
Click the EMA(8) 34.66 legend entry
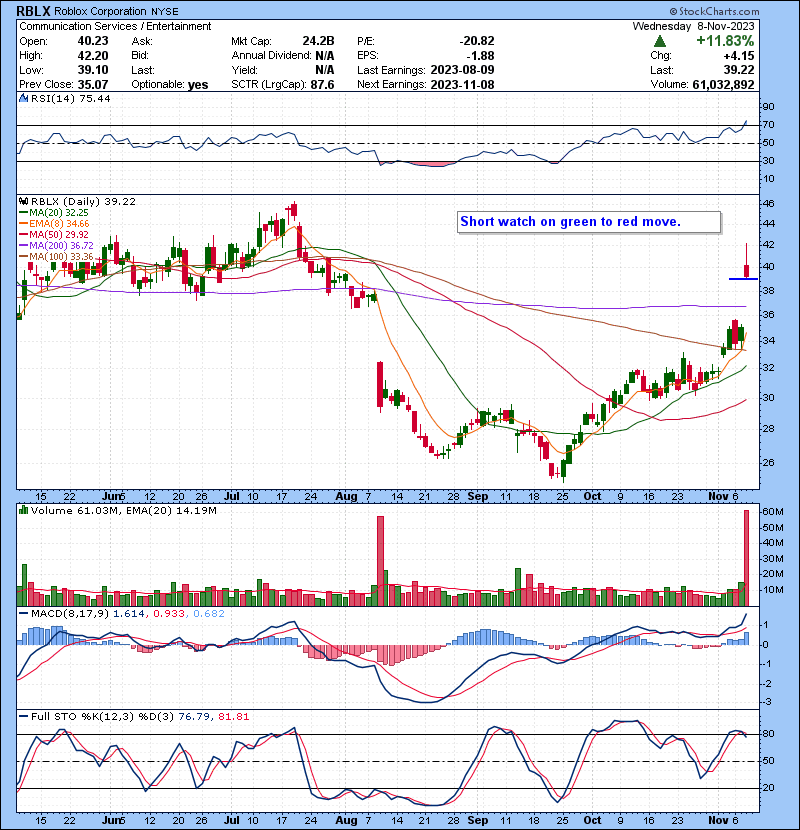tap(54, 224)
